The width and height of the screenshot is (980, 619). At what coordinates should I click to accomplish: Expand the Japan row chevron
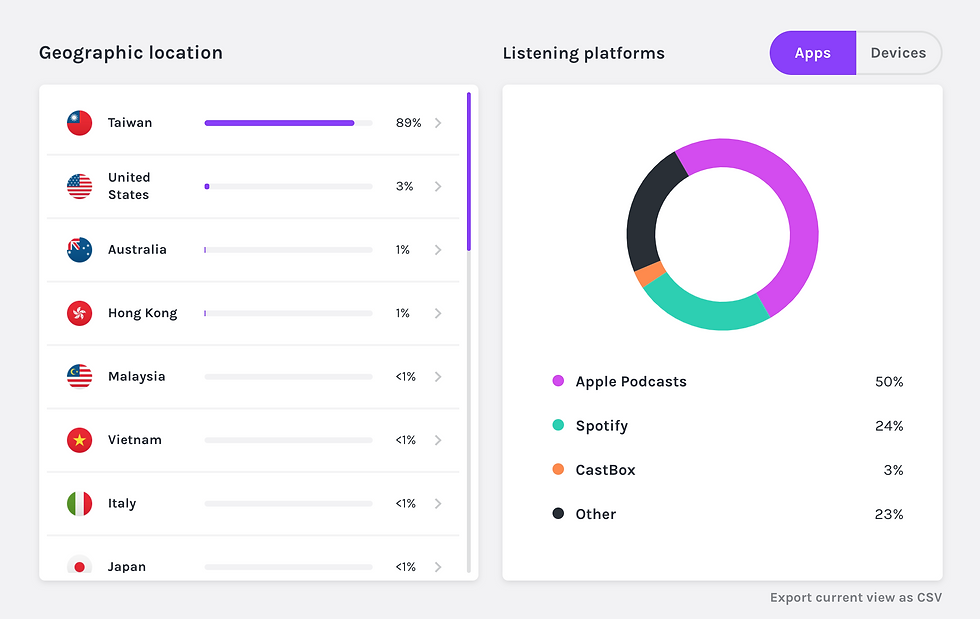coord(438,566)
